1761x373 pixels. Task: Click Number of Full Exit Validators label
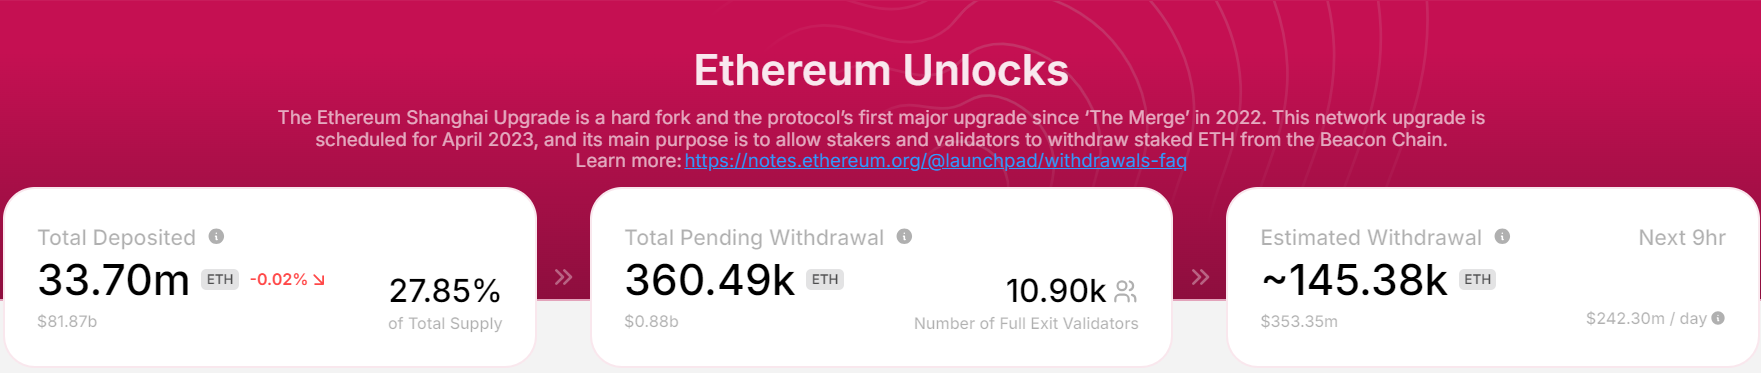pos(1026,324)
